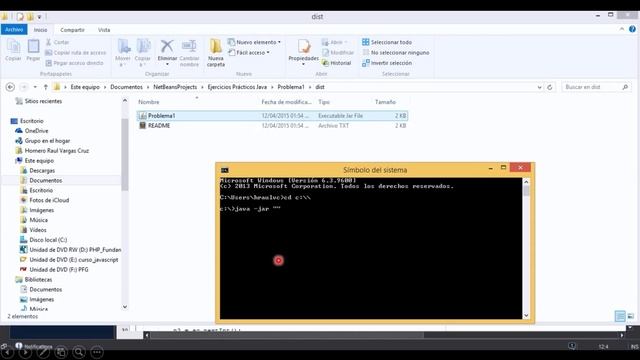Collapse the ribbon with the chevron
The width and height of the screenshot is (640, 360).
pos(622,29)
